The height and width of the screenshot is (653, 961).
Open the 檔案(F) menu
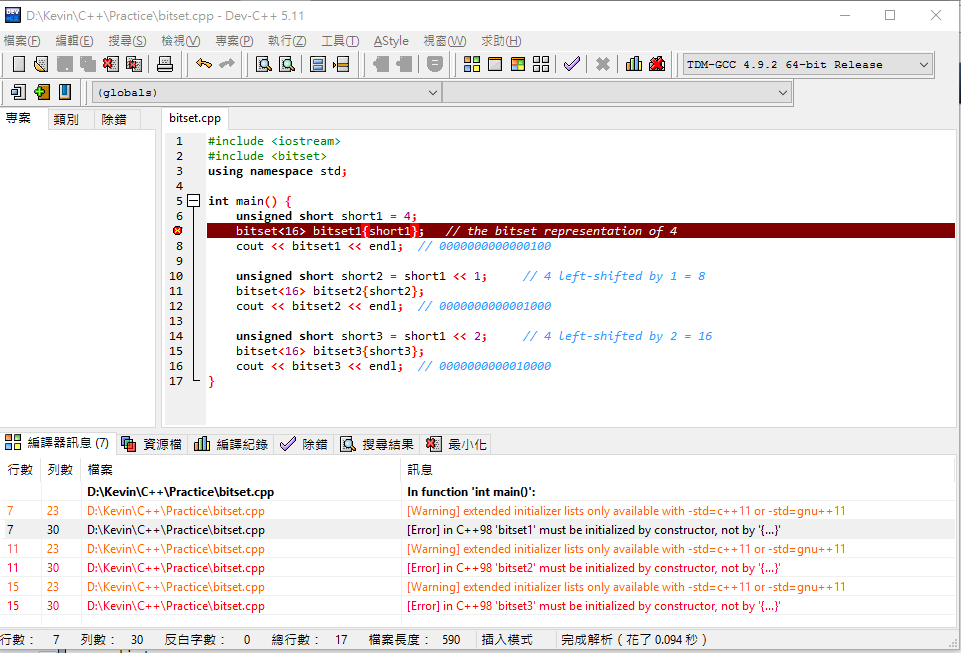[22, 41]
